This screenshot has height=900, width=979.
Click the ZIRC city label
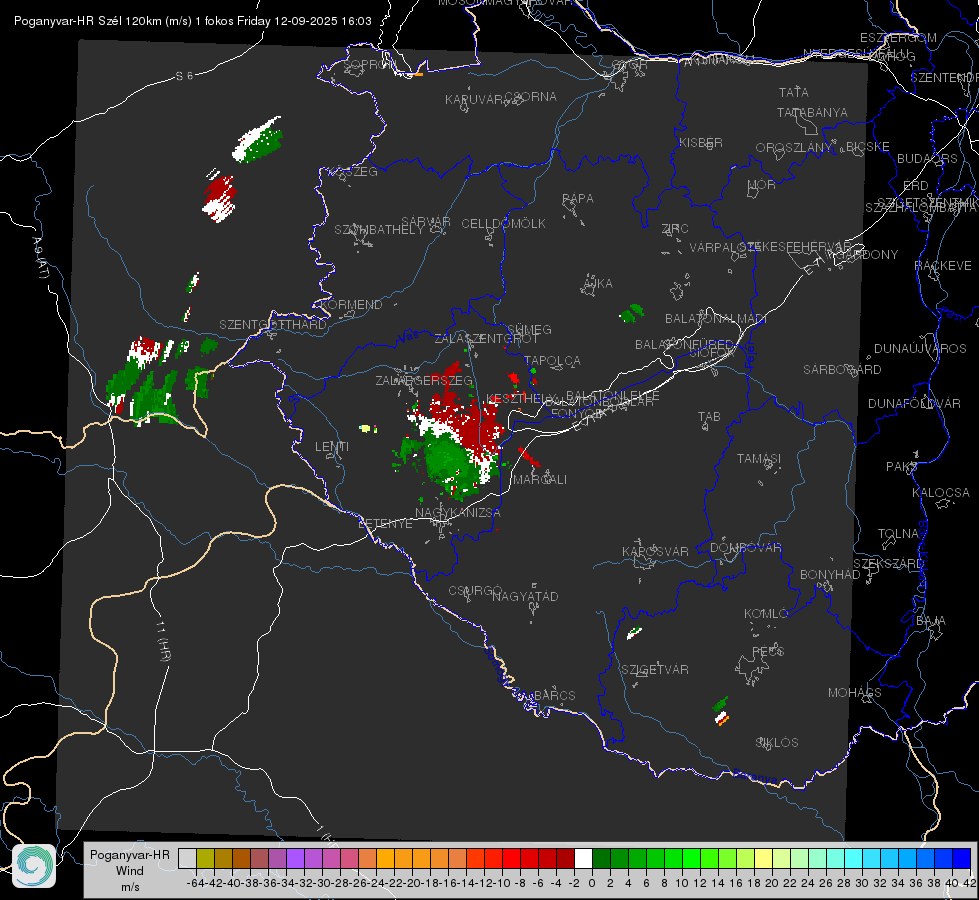675,229
